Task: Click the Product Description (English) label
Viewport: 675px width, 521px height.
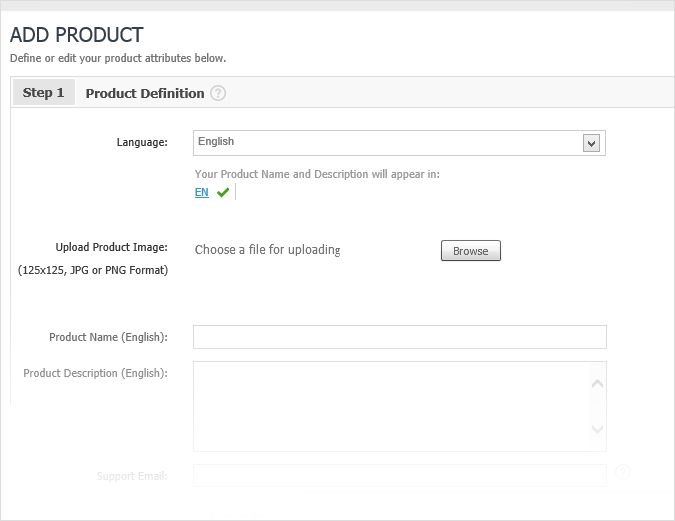Action: click(95, 373)
